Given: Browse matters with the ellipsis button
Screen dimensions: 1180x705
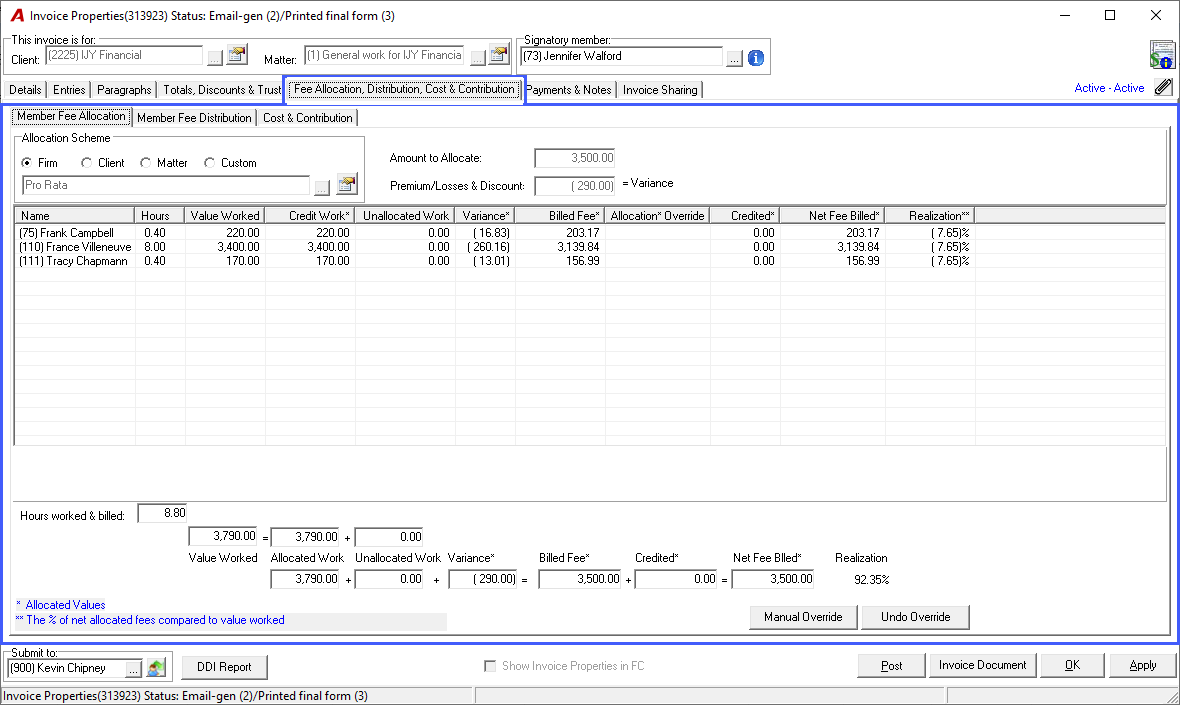Looking at the screenshot, I should (x=477, y=57).
